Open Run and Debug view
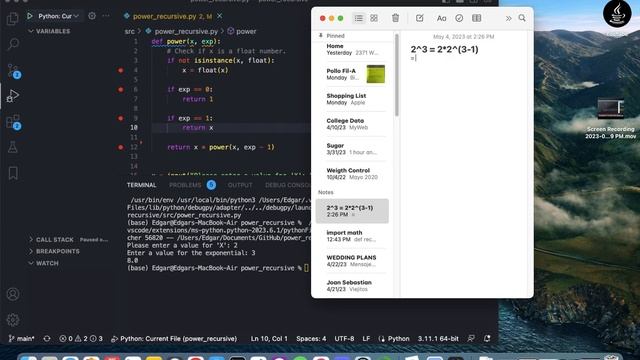 [x=13, y=96]
